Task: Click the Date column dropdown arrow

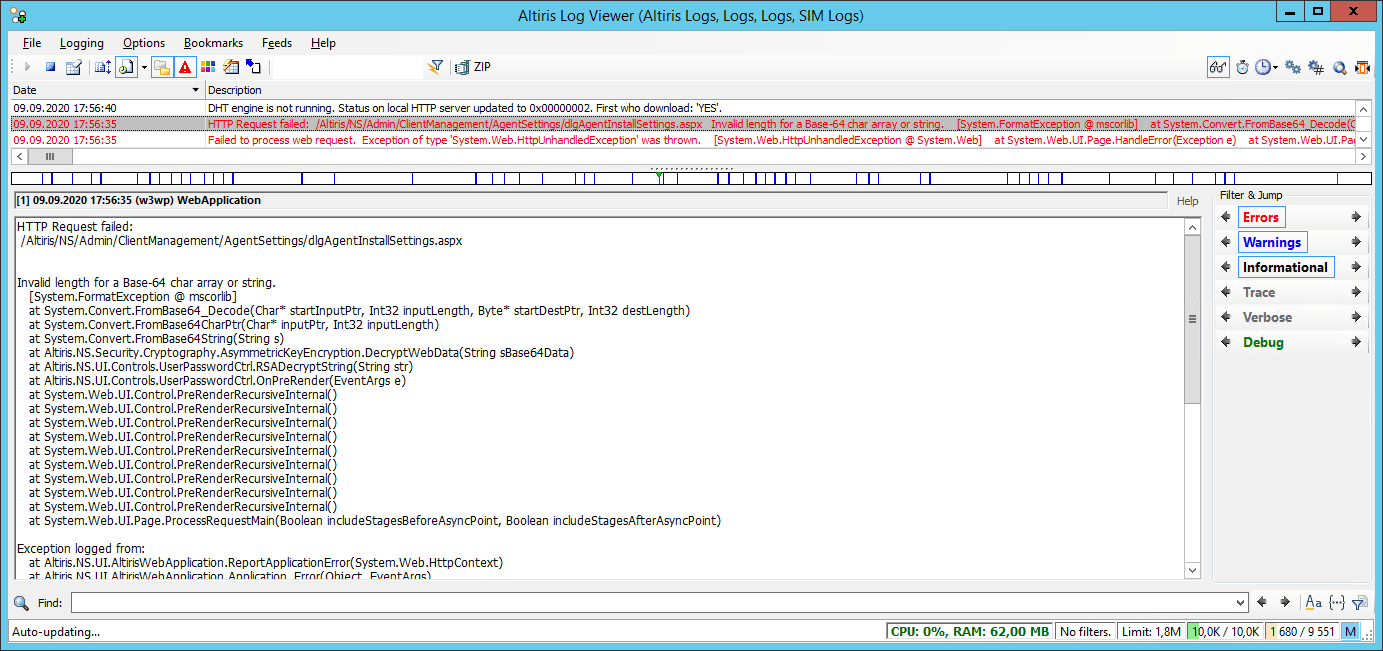Action: coord(196,90)
